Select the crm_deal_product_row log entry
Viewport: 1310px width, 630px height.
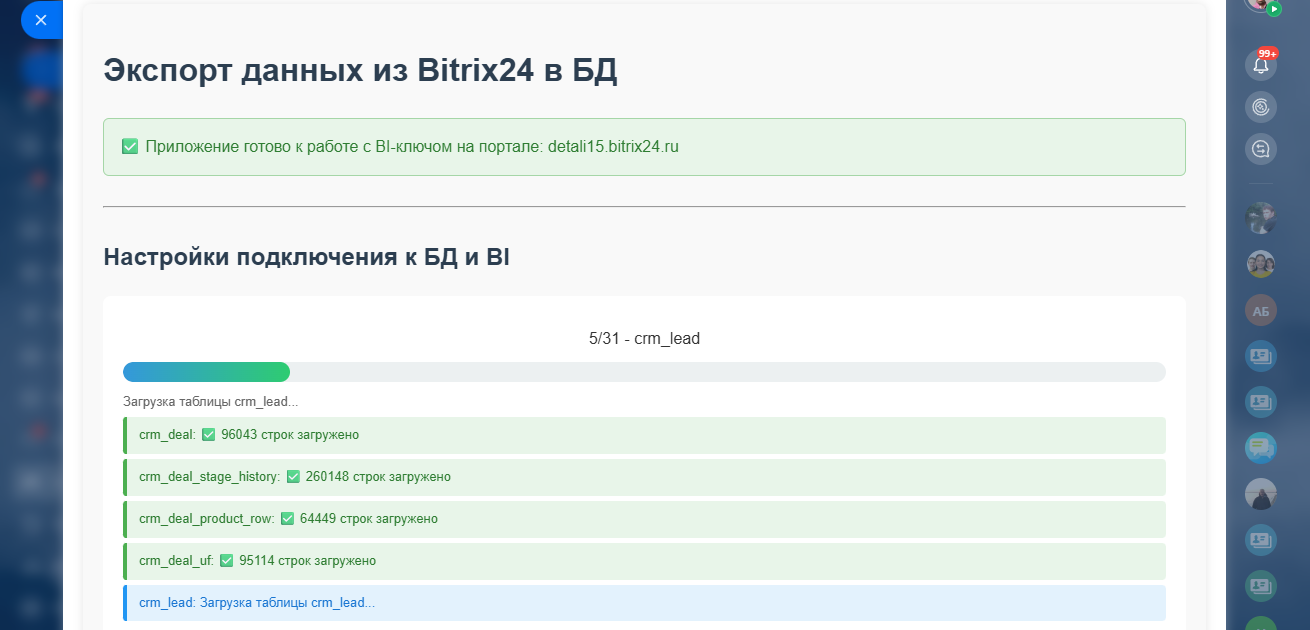(x=644, y=519)
